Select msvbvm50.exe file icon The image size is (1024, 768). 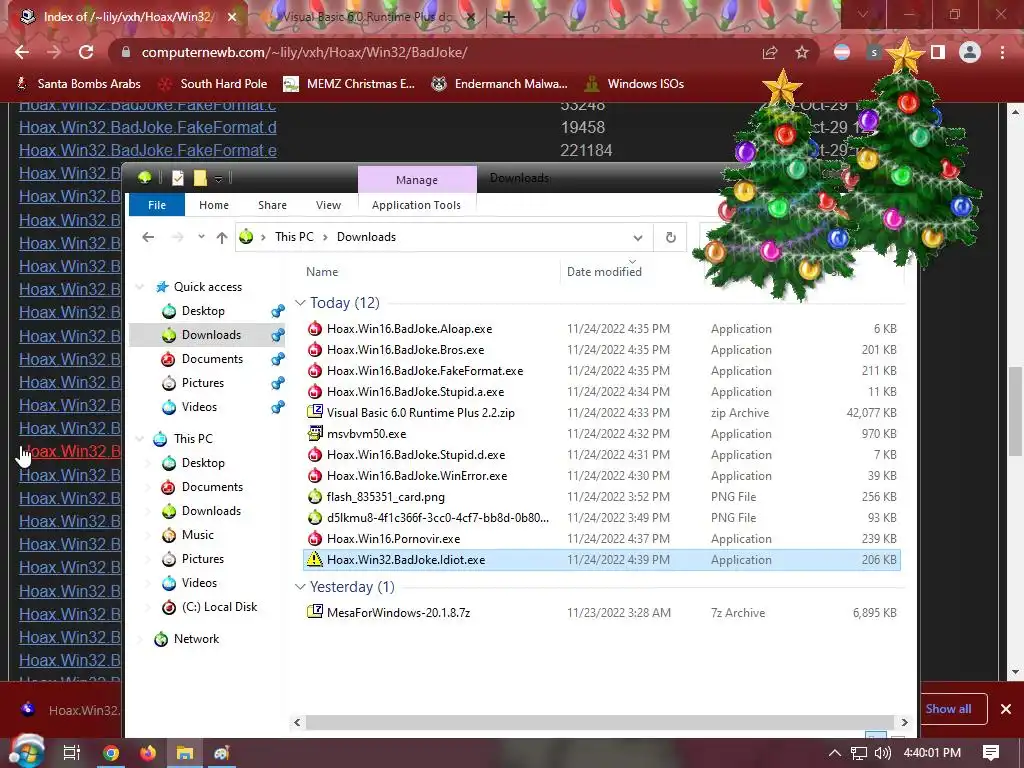[x=315, y=433]
